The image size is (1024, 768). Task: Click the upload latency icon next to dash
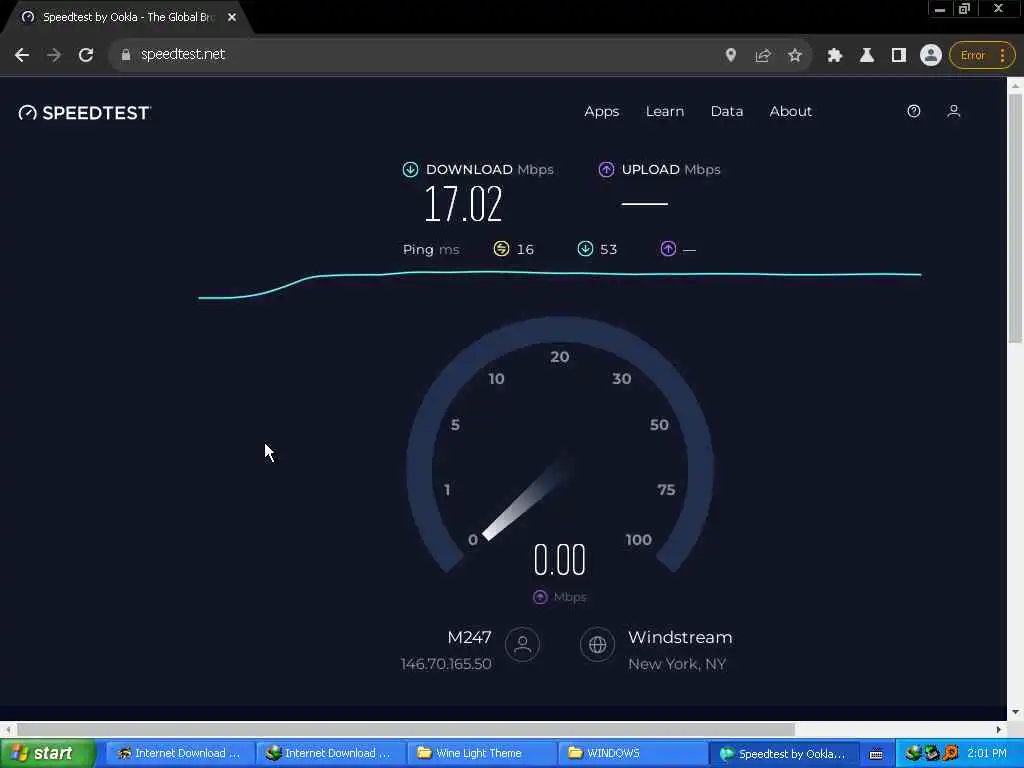(x=668, y=249)
